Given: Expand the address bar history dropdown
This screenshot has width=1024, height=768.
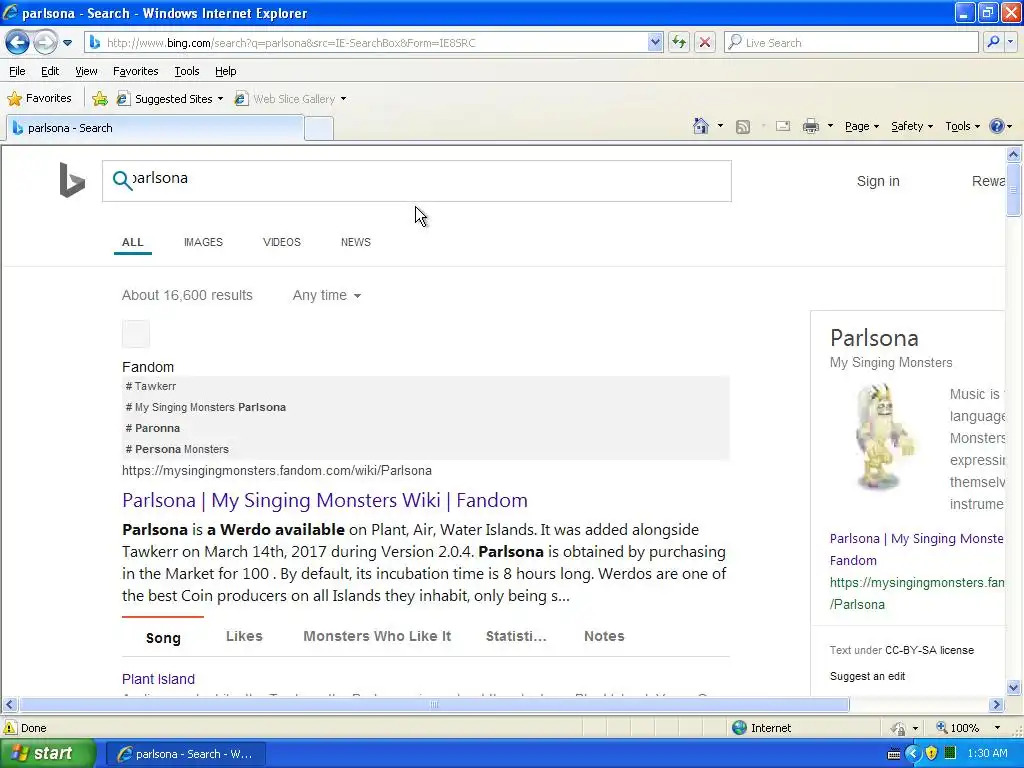Looking at the screenshot, I should pos(655,42).
